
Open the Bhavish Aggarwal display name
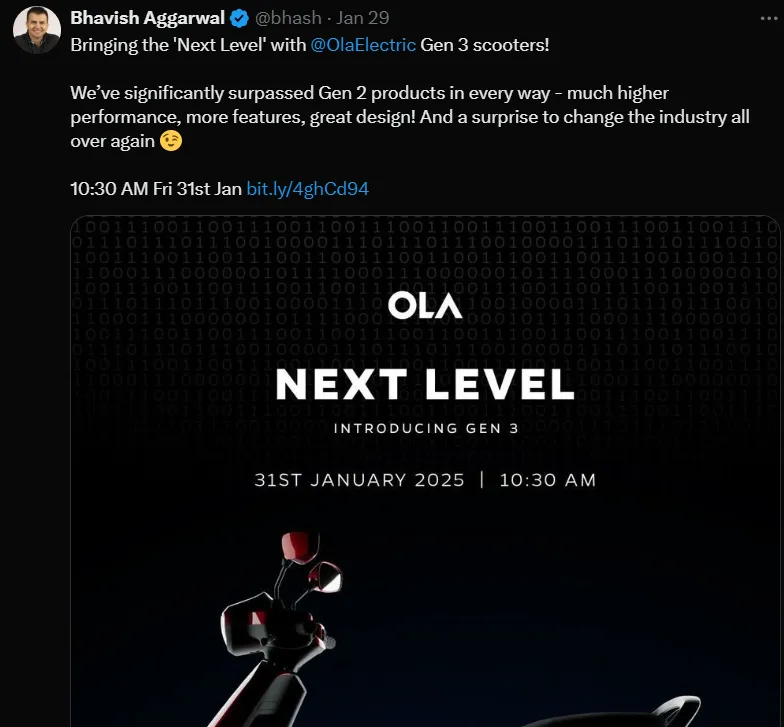tap(148, 18)
